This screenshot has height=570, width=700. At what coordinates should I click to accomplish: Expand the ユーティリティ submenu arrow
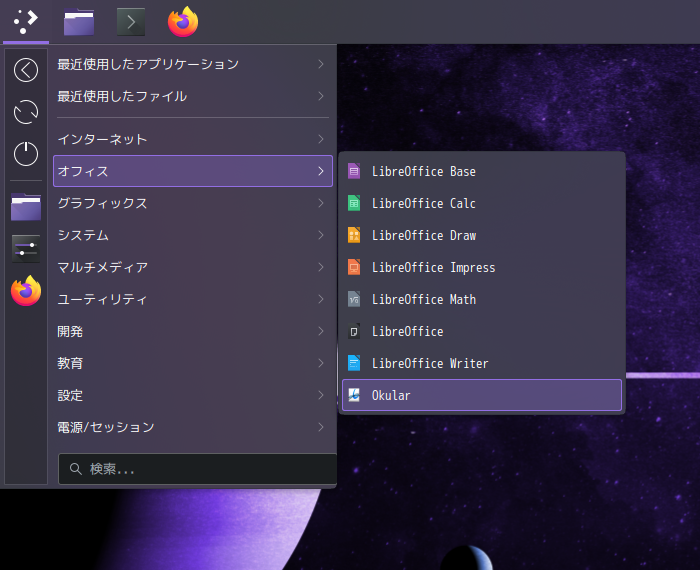[321, 299]
